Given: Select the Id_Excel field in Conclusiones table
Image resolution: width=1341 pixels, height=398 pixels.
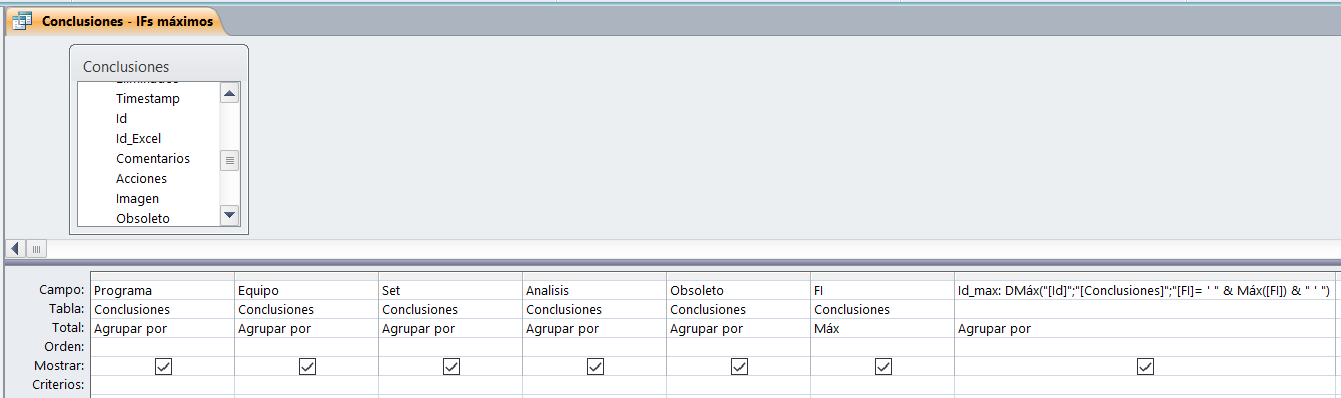Looking at the screenshot, I should point(138,138).
